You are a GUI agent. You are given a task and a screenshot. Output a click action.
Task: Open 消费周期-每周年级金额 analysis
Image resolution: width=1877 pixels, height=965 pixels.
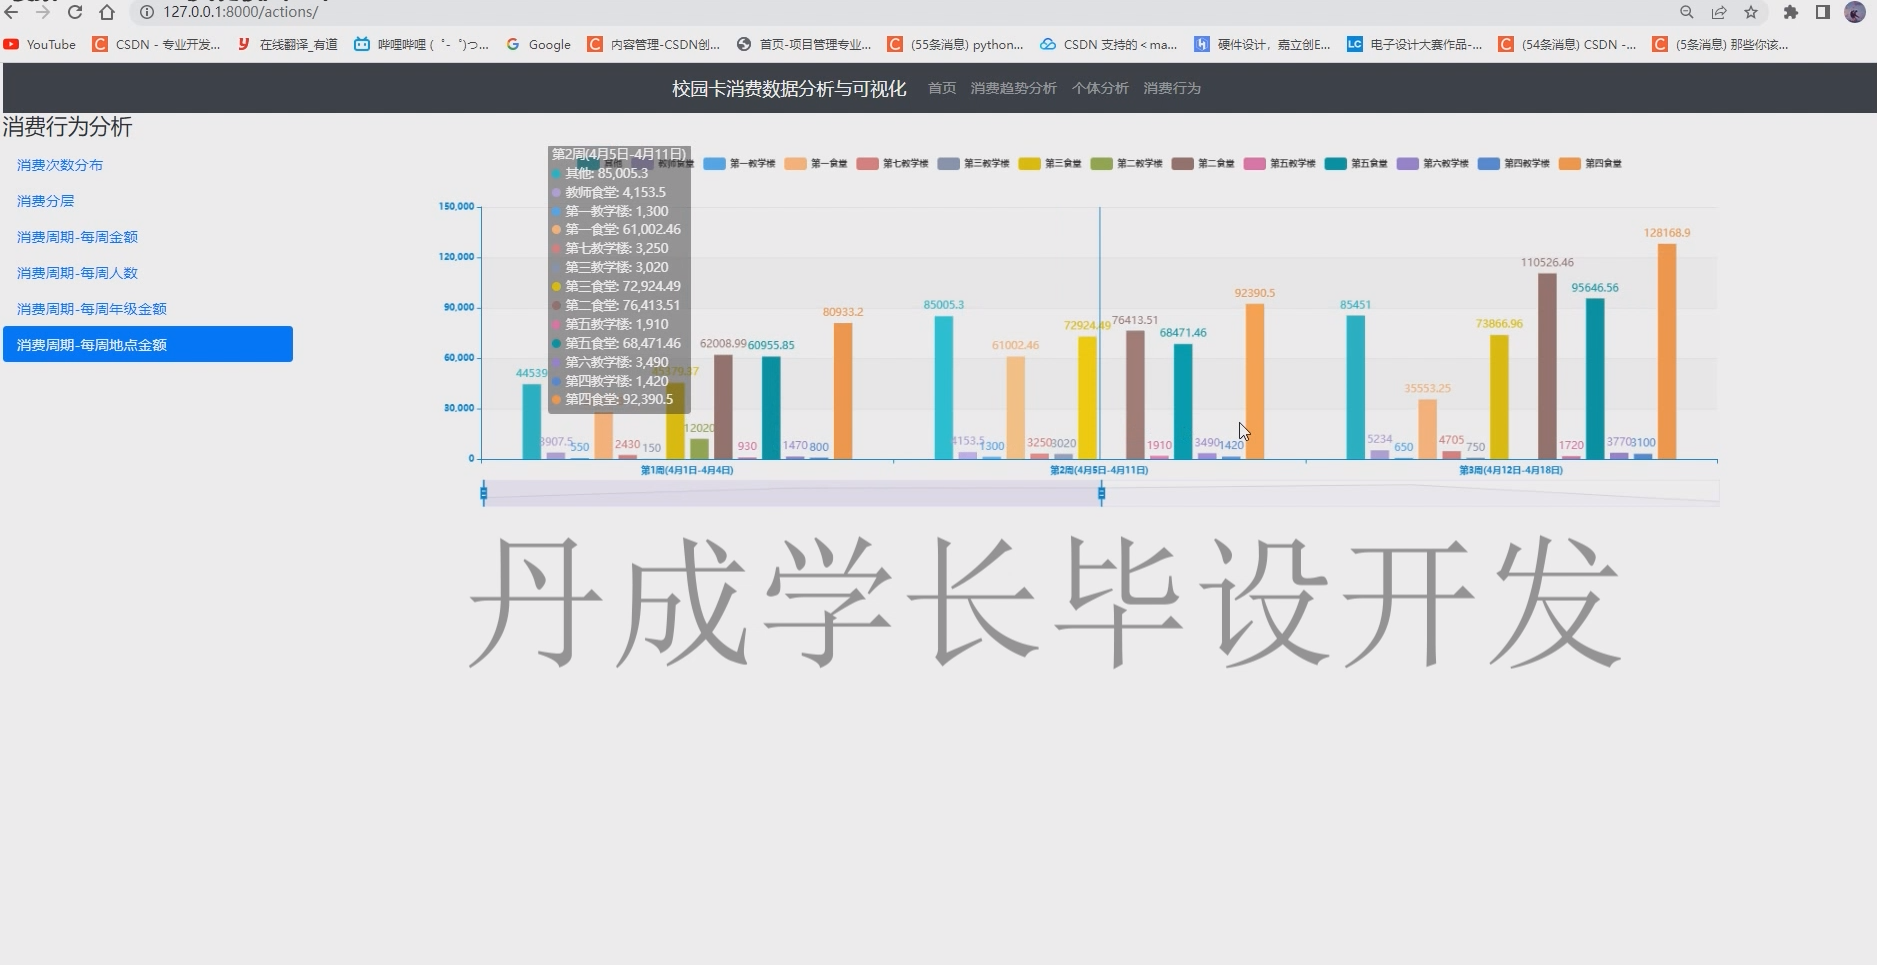90,308
